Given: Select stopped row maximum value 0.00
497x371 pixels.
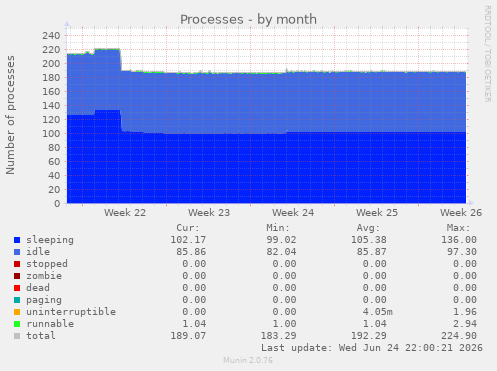Looking at the screenshot, I should [x=465, y=264].
